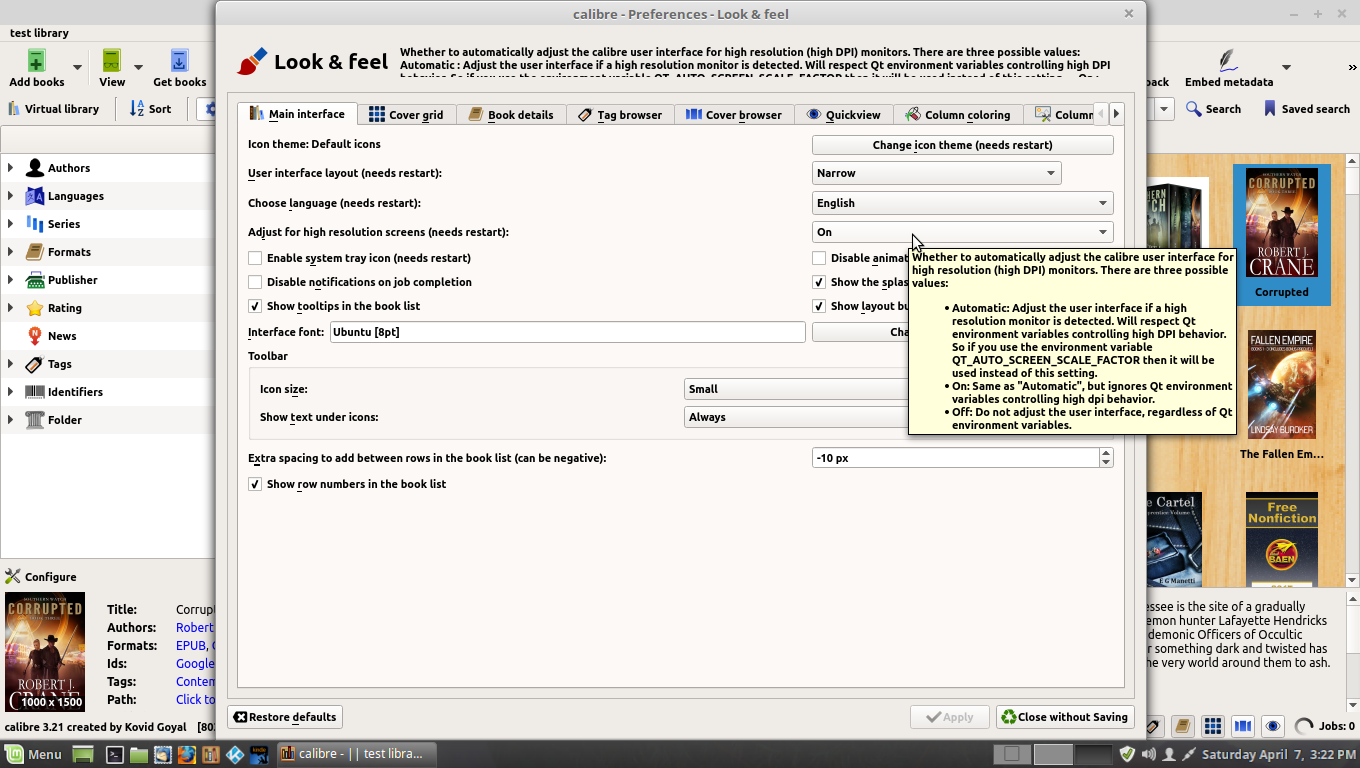Image resolution: width=1360 pixels, height=768 pixels.
Task: Select Corrupted book cover in main window
Action: pos(1281,223)
